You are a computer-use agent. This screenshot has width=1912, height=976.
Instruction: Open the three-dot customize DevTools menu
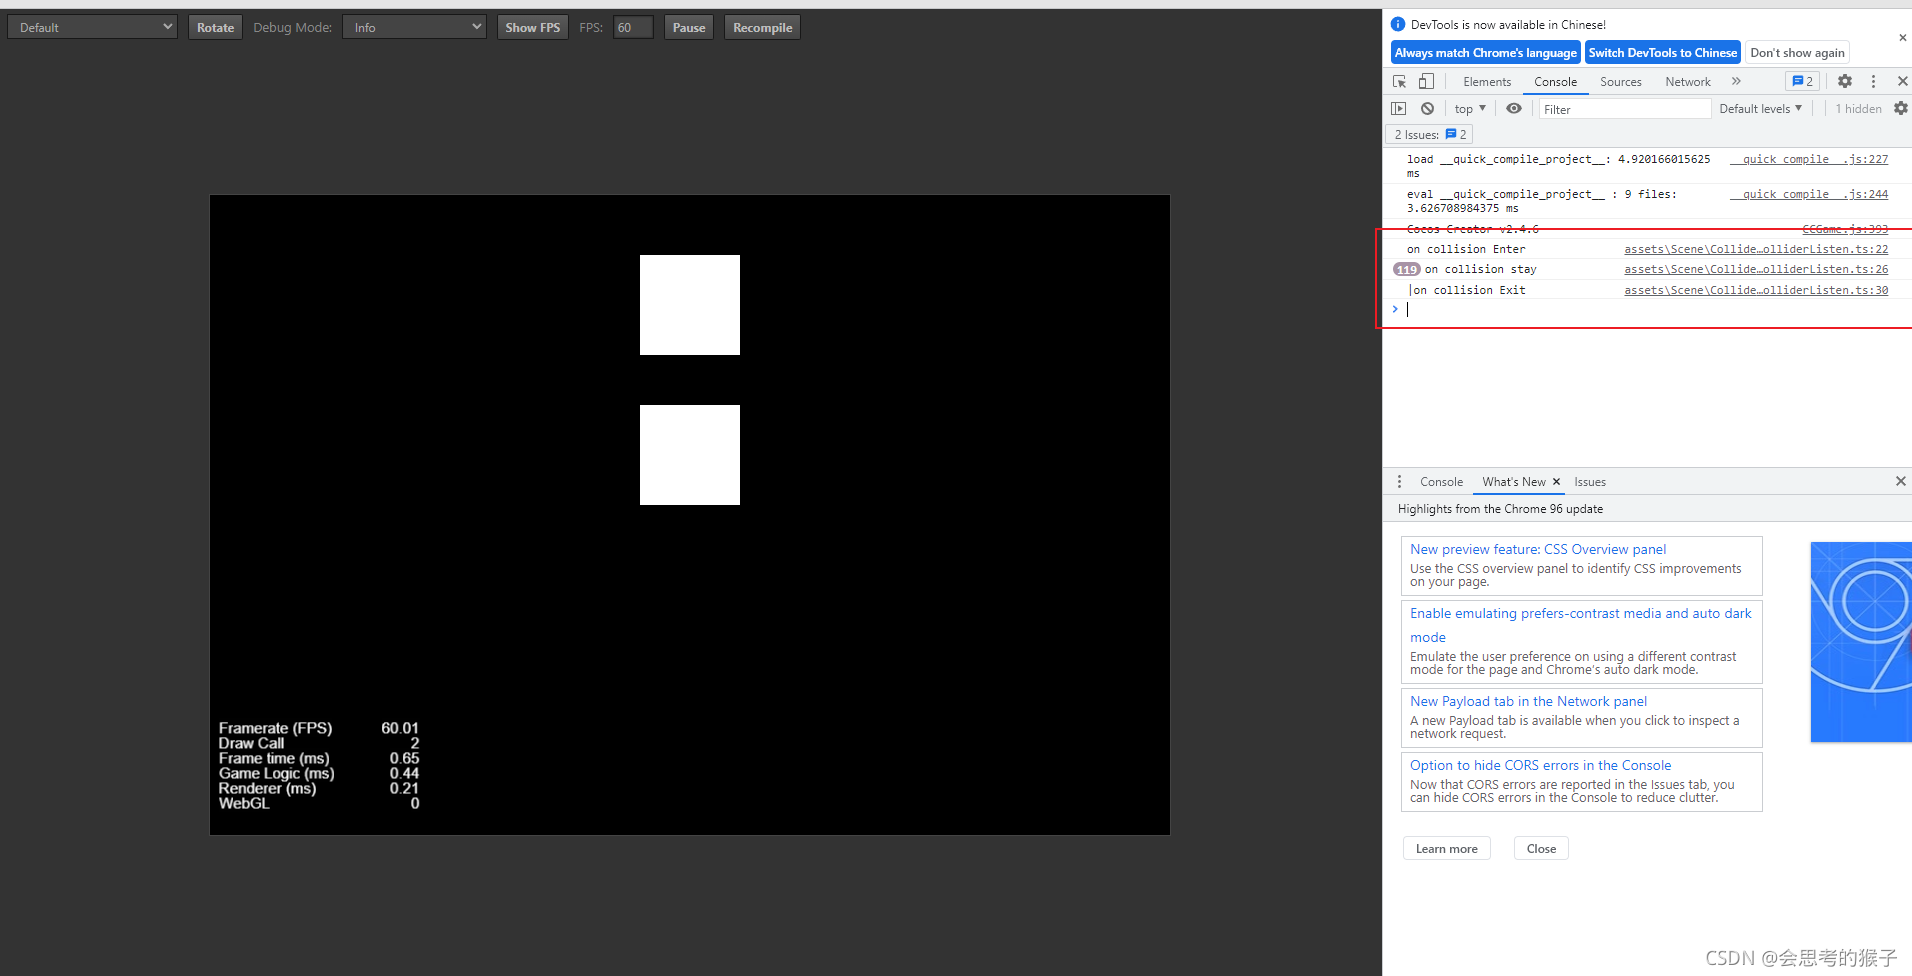tap(1872, 81)
